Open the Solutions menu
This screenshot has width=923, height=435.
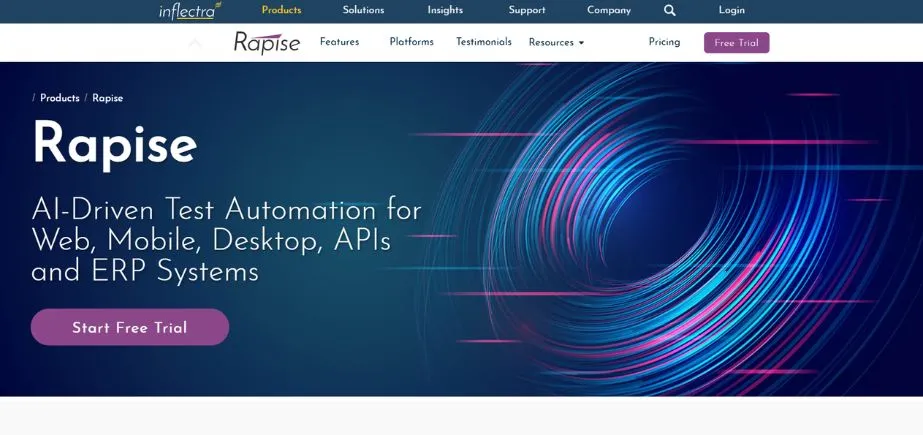(363, 10)
